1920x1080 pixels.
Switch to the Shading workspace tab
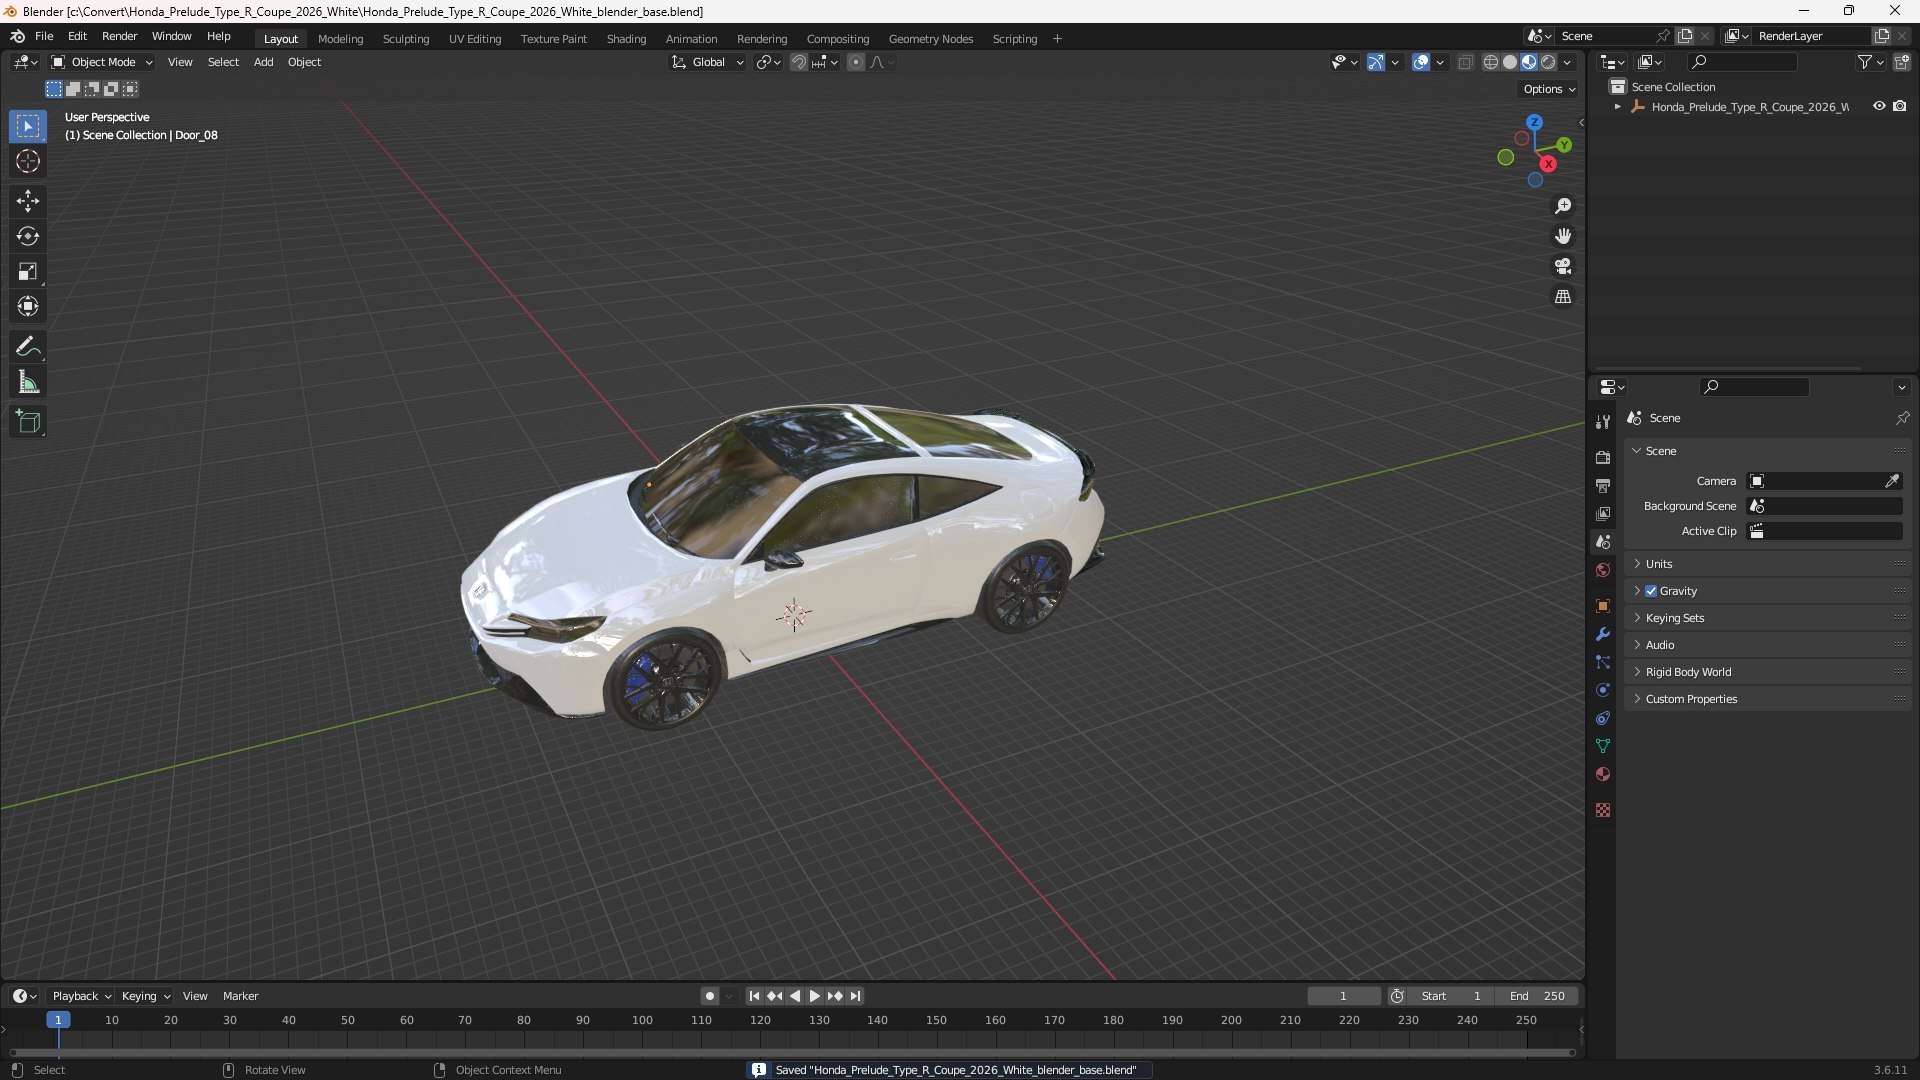pos(626,39)
